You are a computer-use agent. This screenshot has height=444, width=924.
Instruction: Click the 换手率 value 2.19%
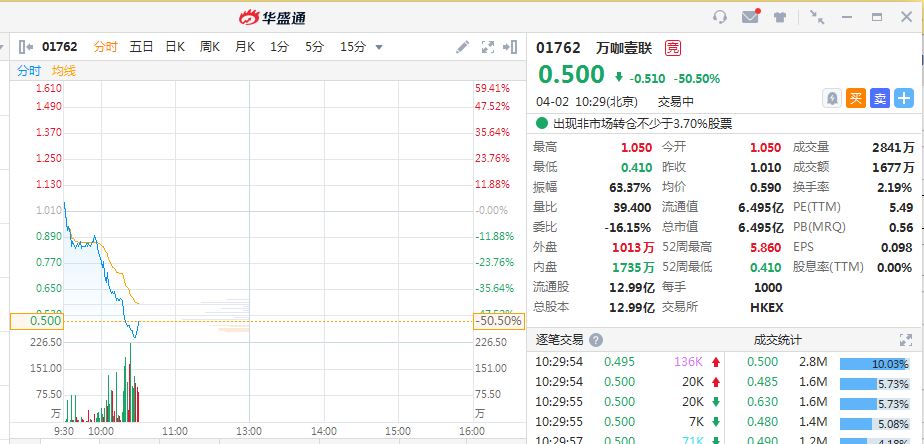point(895,188)
